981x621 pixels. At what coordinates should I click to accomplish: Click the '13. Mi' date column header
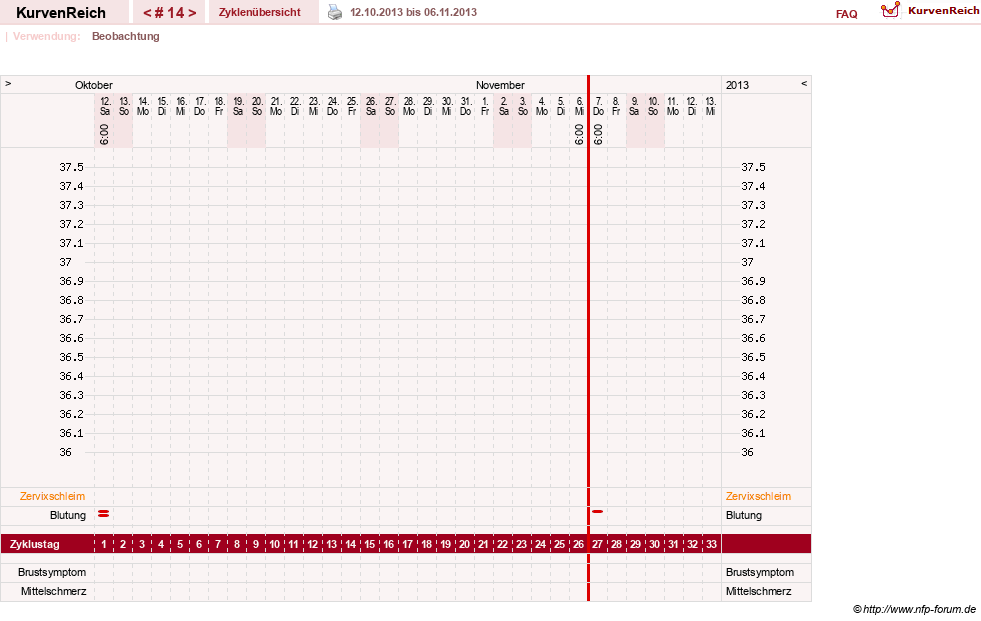pos(711,106)
